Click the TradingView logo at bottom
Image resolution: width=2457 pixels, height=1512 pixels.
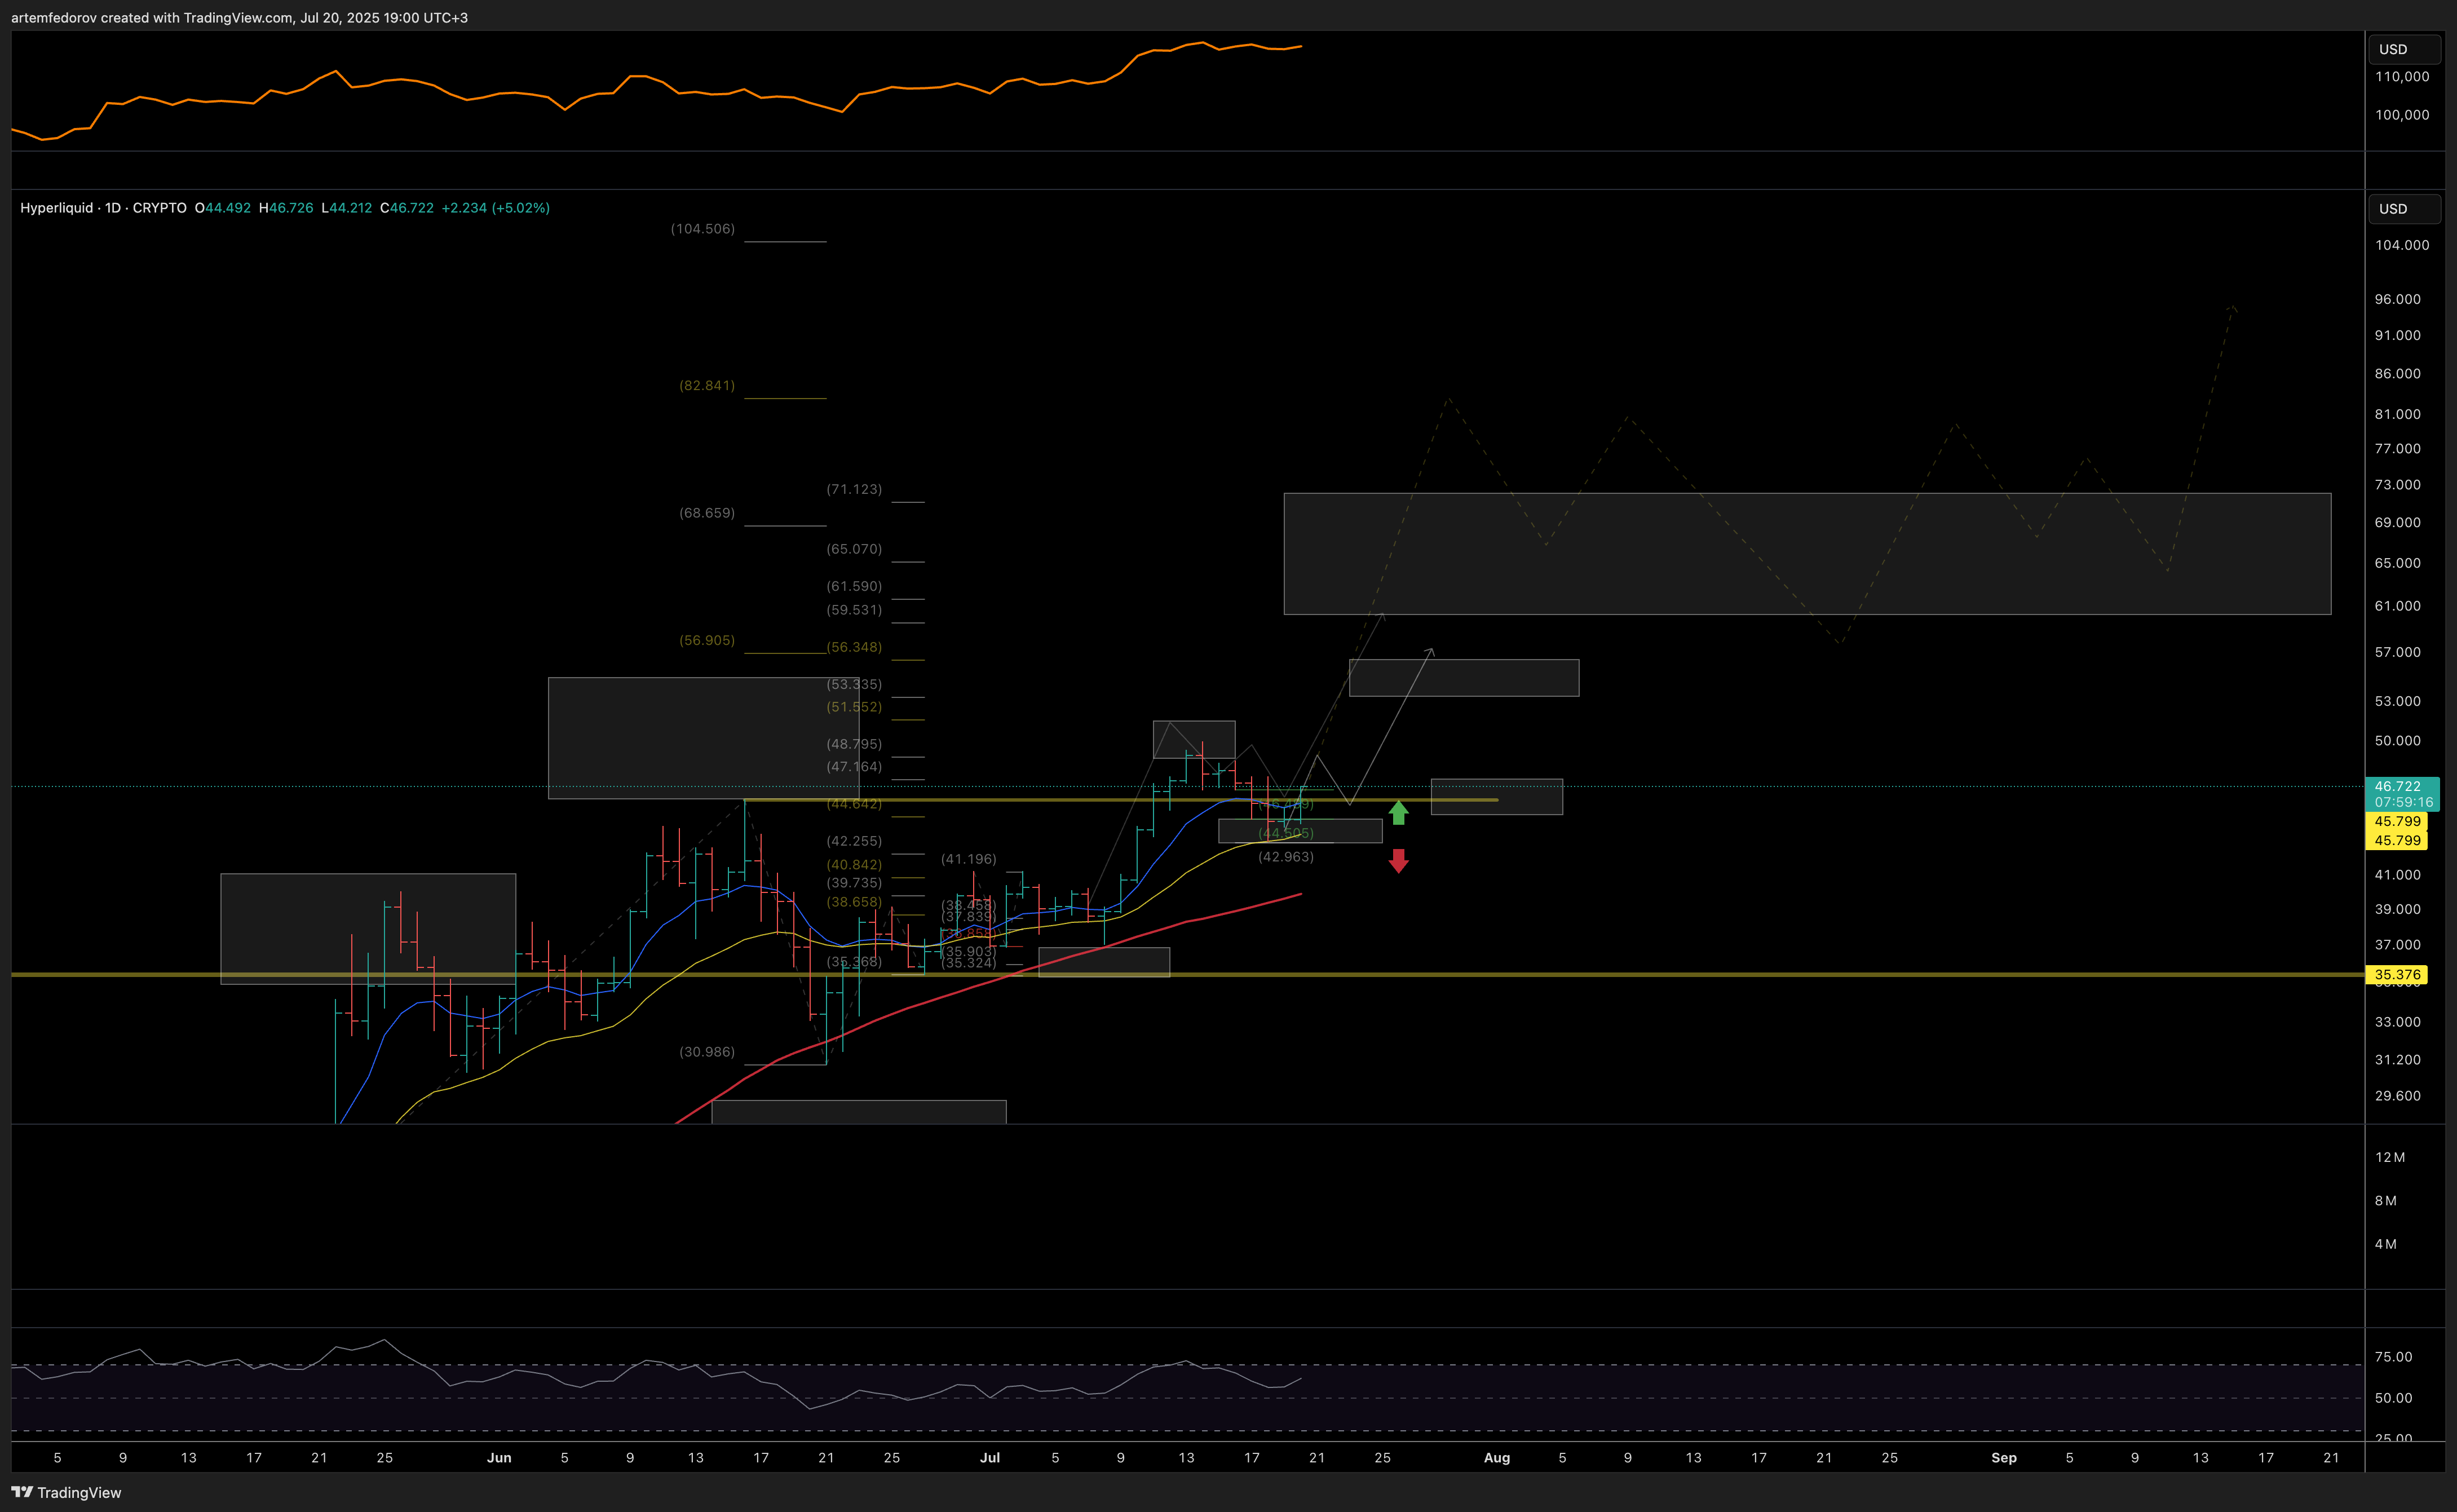pos(66,1492)
